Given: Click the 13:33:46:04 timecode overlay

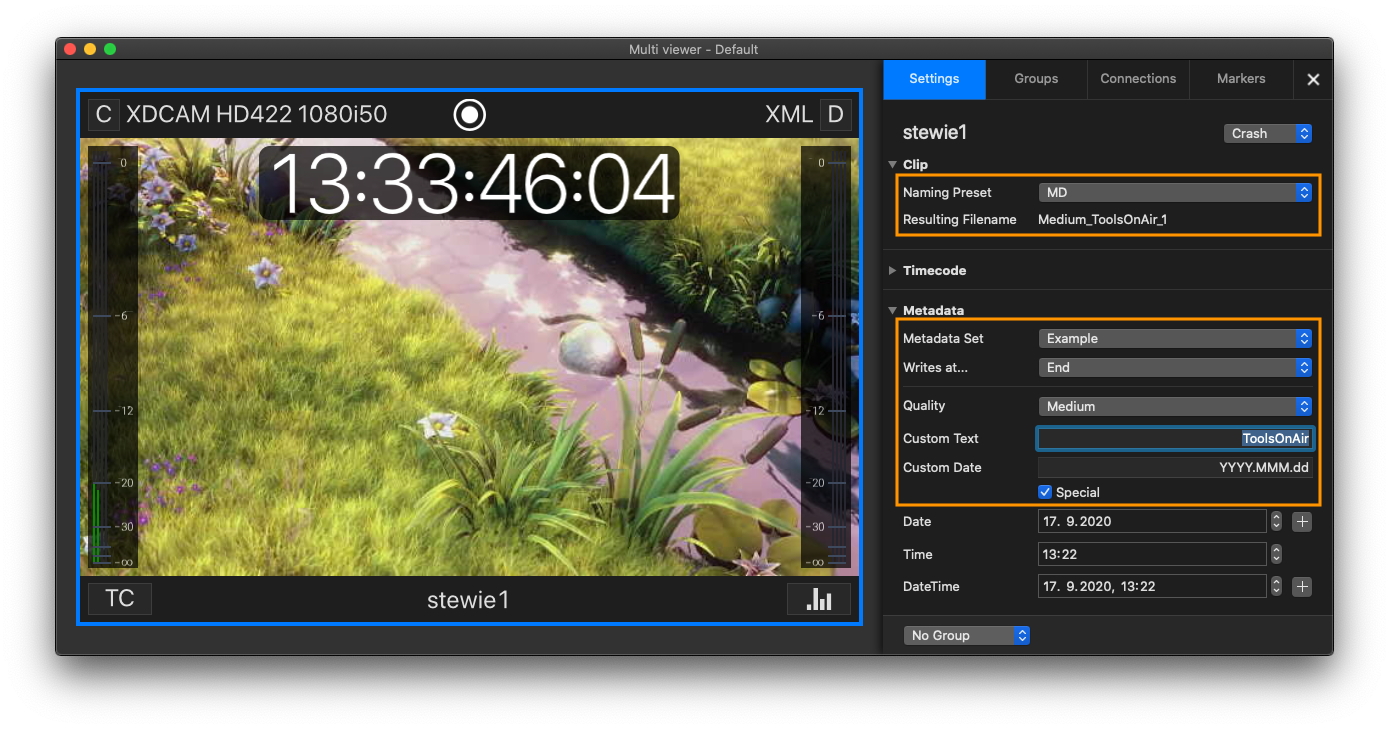Looking at the screenshot, I should click(469, 184).
